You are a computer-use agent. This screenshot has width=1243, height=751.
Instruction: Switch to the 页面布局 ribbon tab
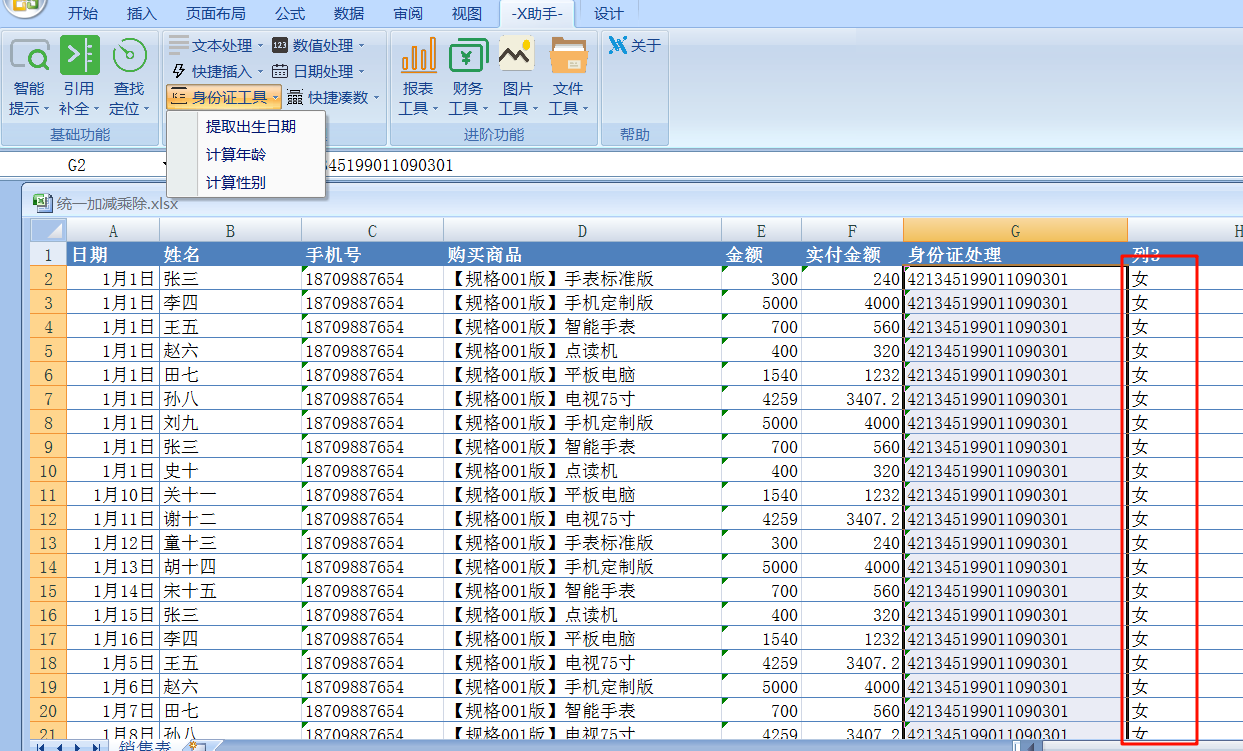tap(215, 13)
